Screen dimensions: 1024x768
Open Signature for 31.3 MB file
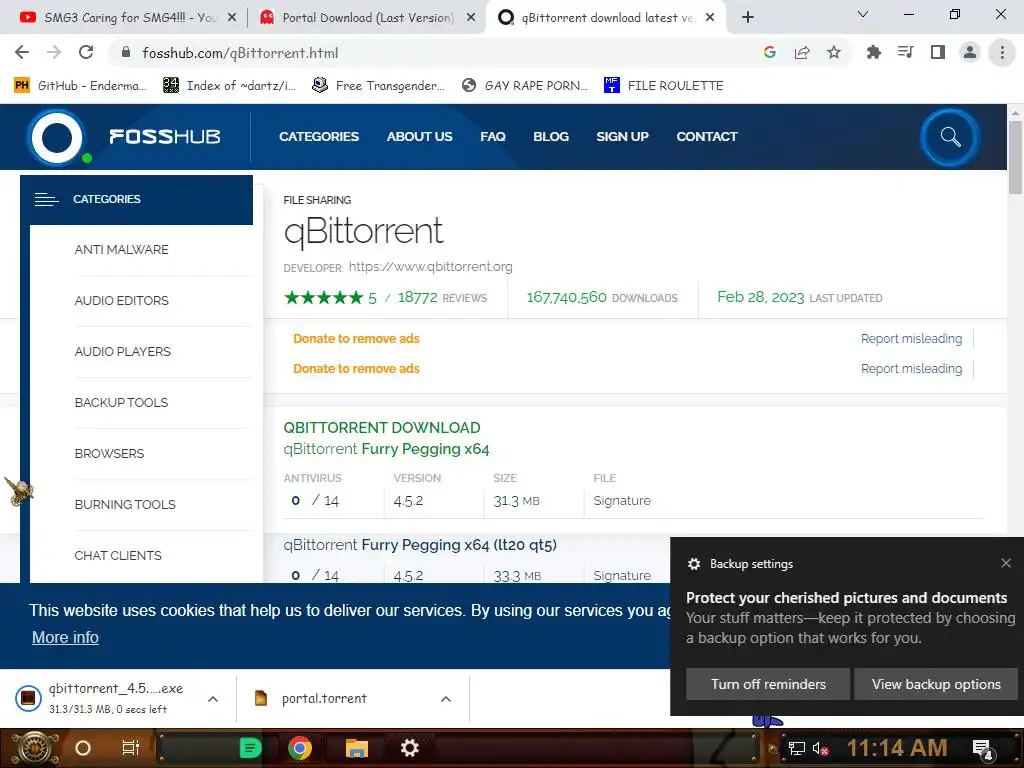(622, 500)
